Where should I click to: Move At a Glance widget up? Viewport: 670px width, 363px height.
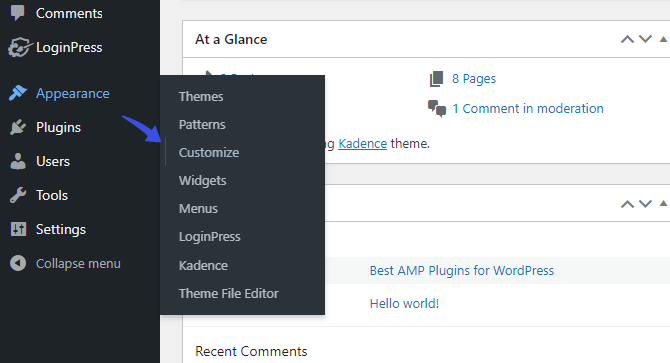click(x=627, y=39)
